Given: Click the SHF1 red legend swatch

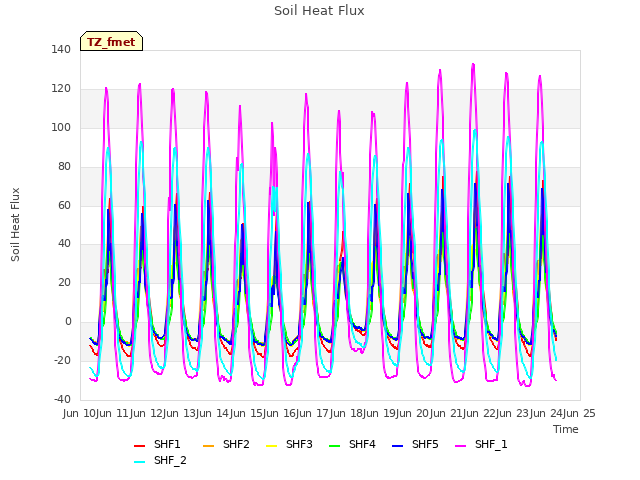Looking at the screenshot, I should (x=139, y=446).
